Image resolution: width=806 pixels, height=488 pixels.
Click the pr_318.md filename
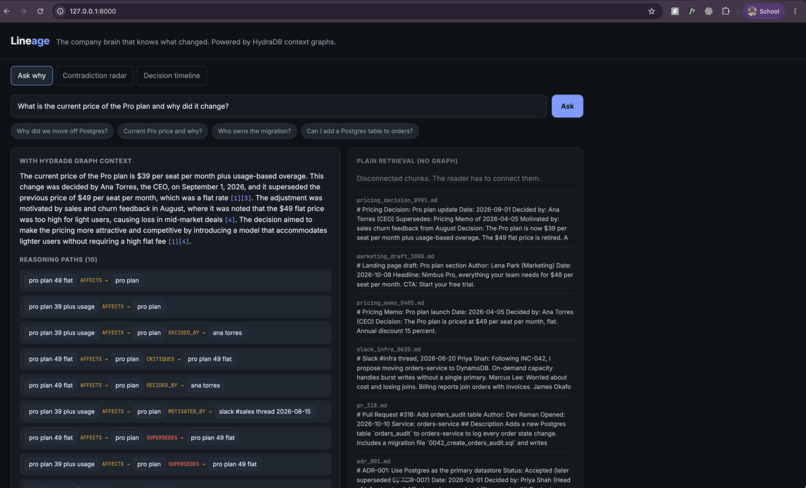(372, 405)
